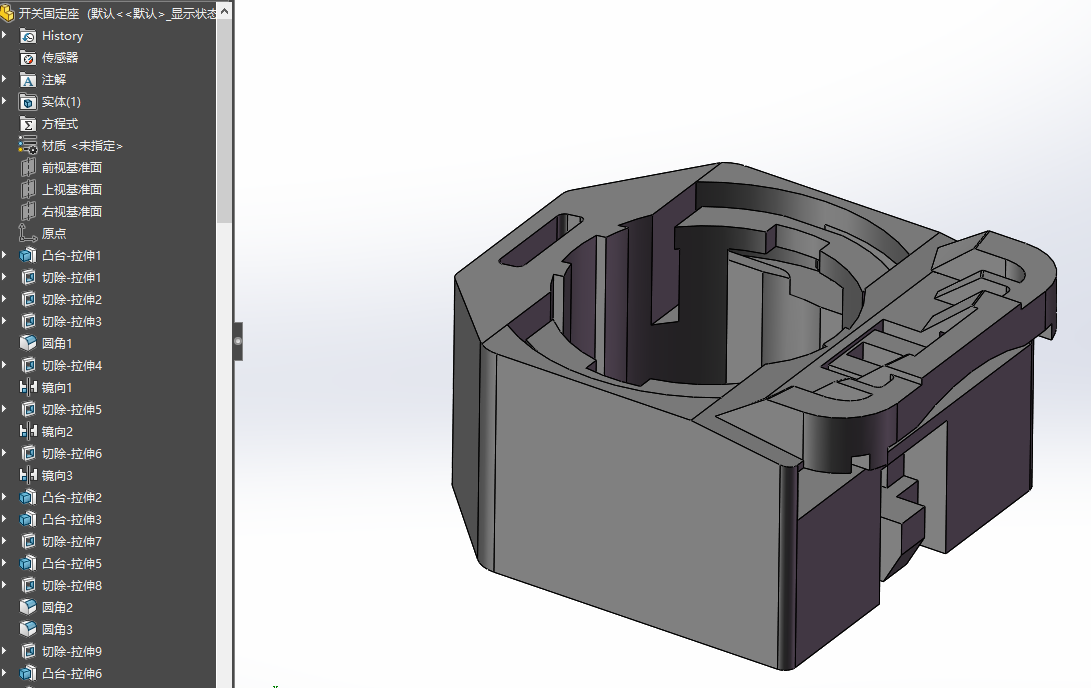Click the 原点 origin icon

pyautogui.click(x=28, y=234)
